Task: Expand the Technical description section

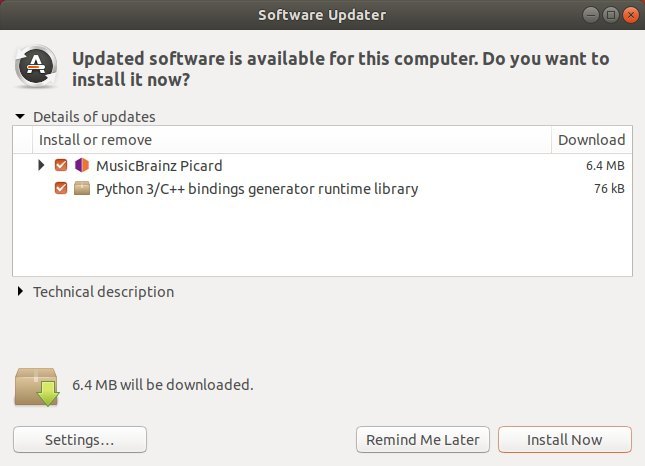Action: pyautogui.click(x=20, y=292)
